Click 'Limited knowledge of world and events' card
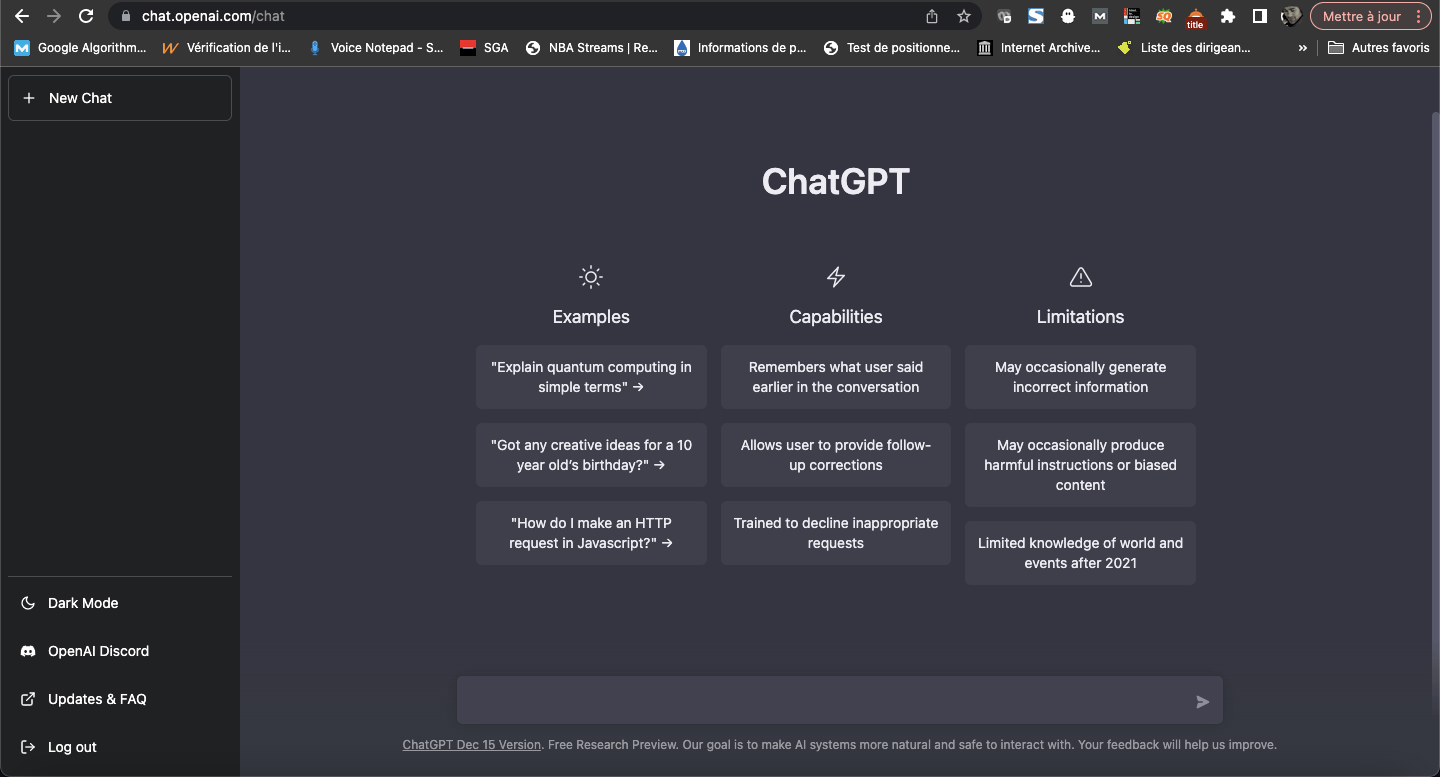 pyautogui.click(x=1080, y=553)
